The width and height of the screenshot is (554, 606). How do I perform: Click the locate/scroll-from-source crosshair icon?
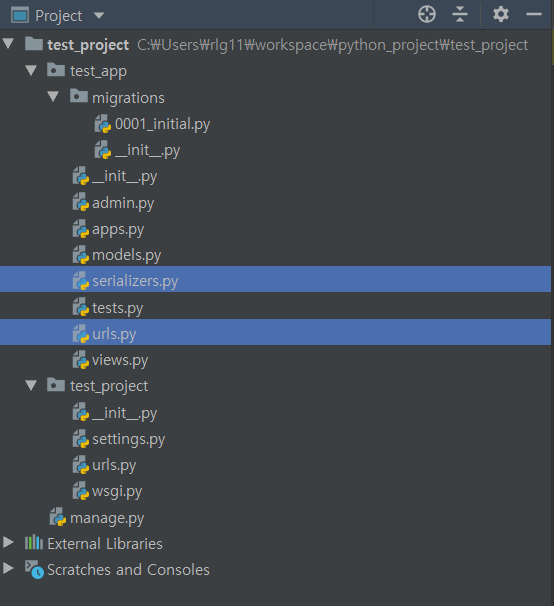click(427, 15)
